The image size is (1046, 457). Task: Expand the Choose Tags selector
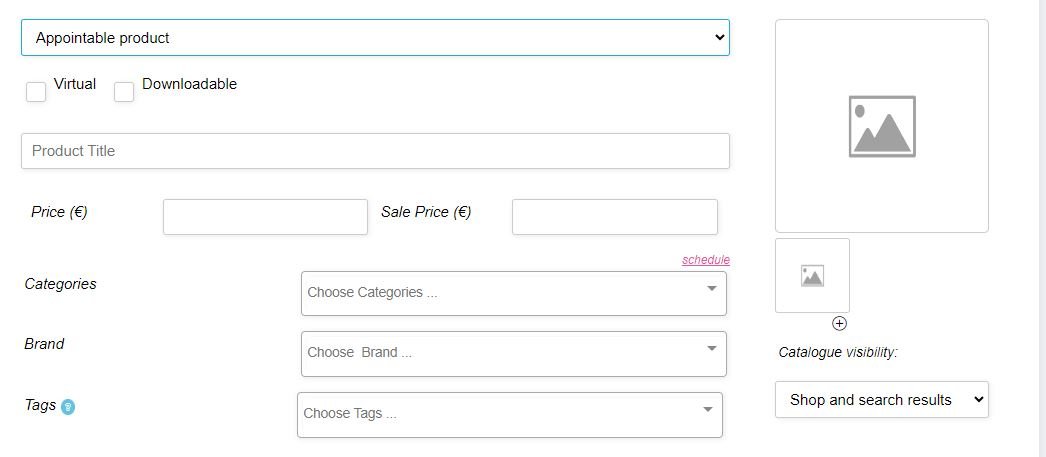pos(510,415)
